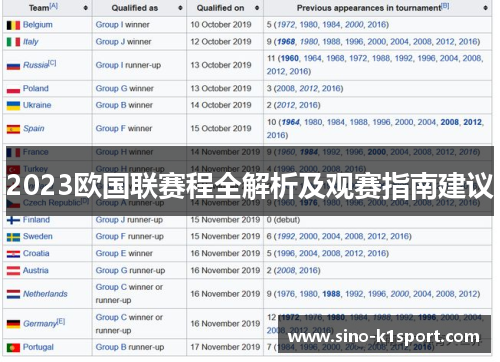Screen dimensions: 500x362
Task: Follow the Group F link in Sweden row
Action: coord(111,236)
